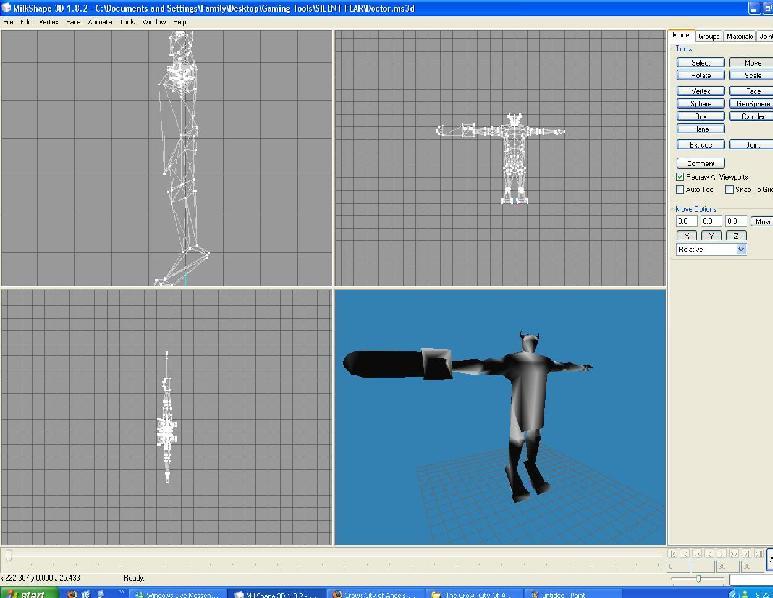Select the Sphere primitive tool
This screenshot has height=598, width=773.
point(700,104)
